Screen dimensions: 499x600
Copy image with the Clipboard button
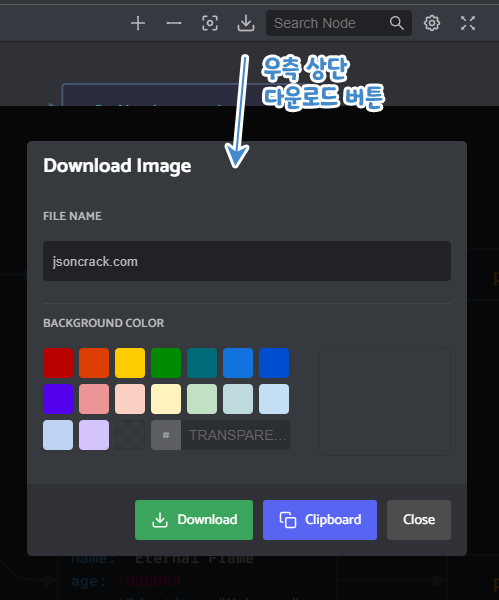pyautogui.click(x=320, y=520)
